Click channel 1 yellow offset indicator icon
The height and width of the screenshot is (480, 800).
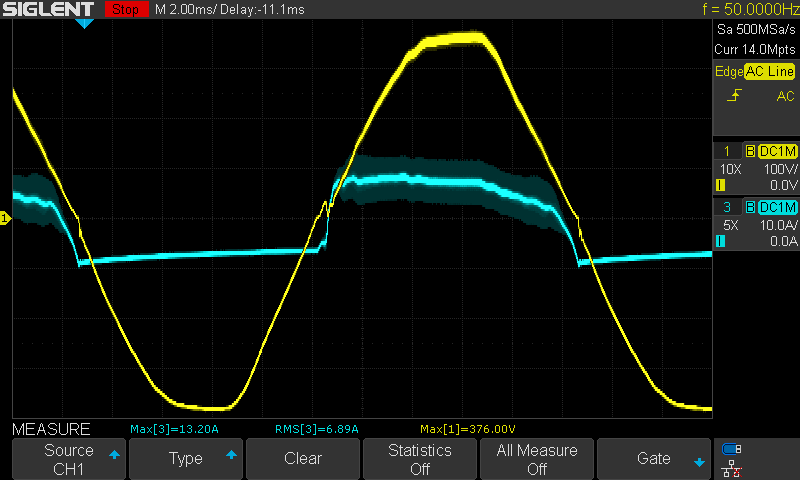coord(720,185)
